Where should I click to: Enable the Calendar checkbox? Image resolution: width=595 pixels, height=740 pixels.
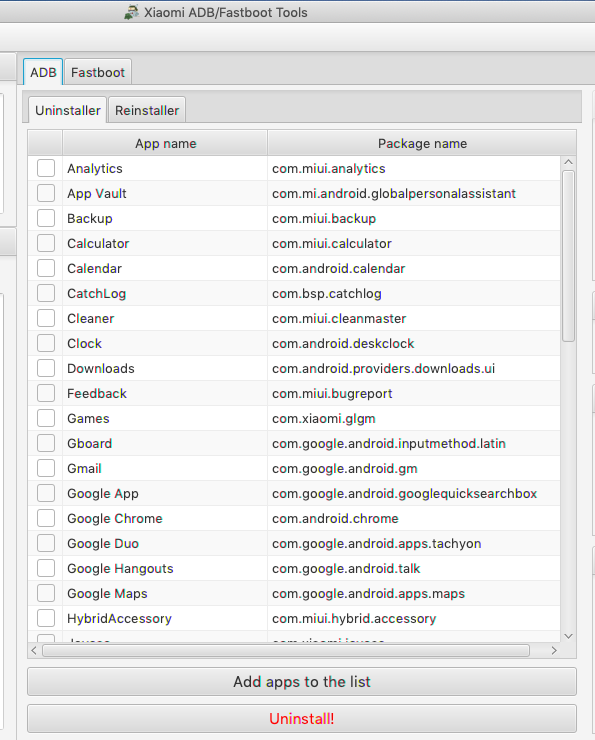click(46, 268)
